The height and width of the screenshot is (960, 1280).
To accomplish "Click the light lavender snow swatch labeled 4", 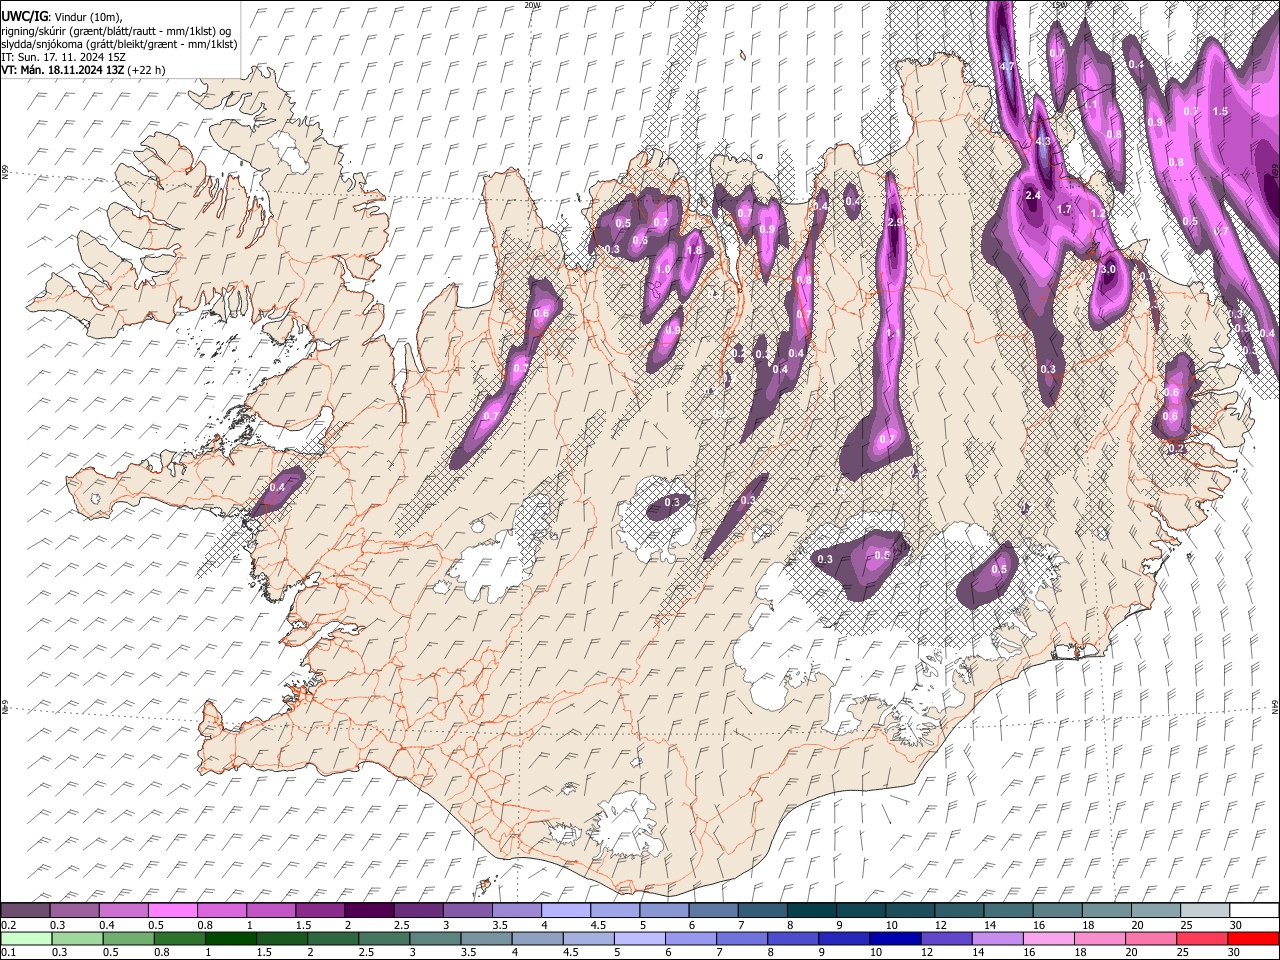I will pos(566,911).
